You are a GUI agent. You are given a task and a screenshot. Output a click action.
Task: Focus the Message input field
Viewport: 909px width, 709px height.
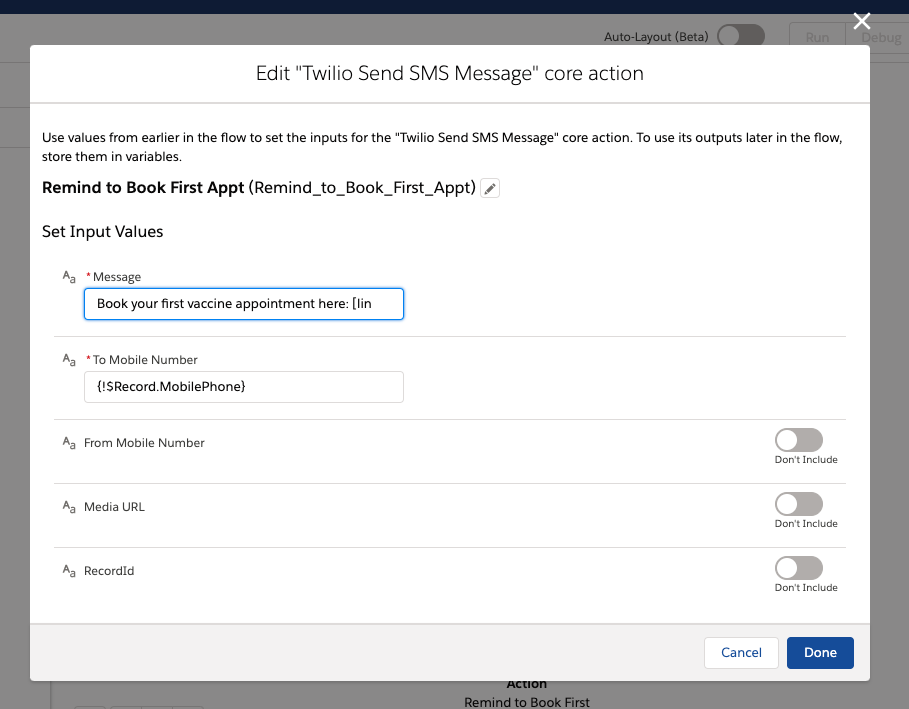coord(243,304)
